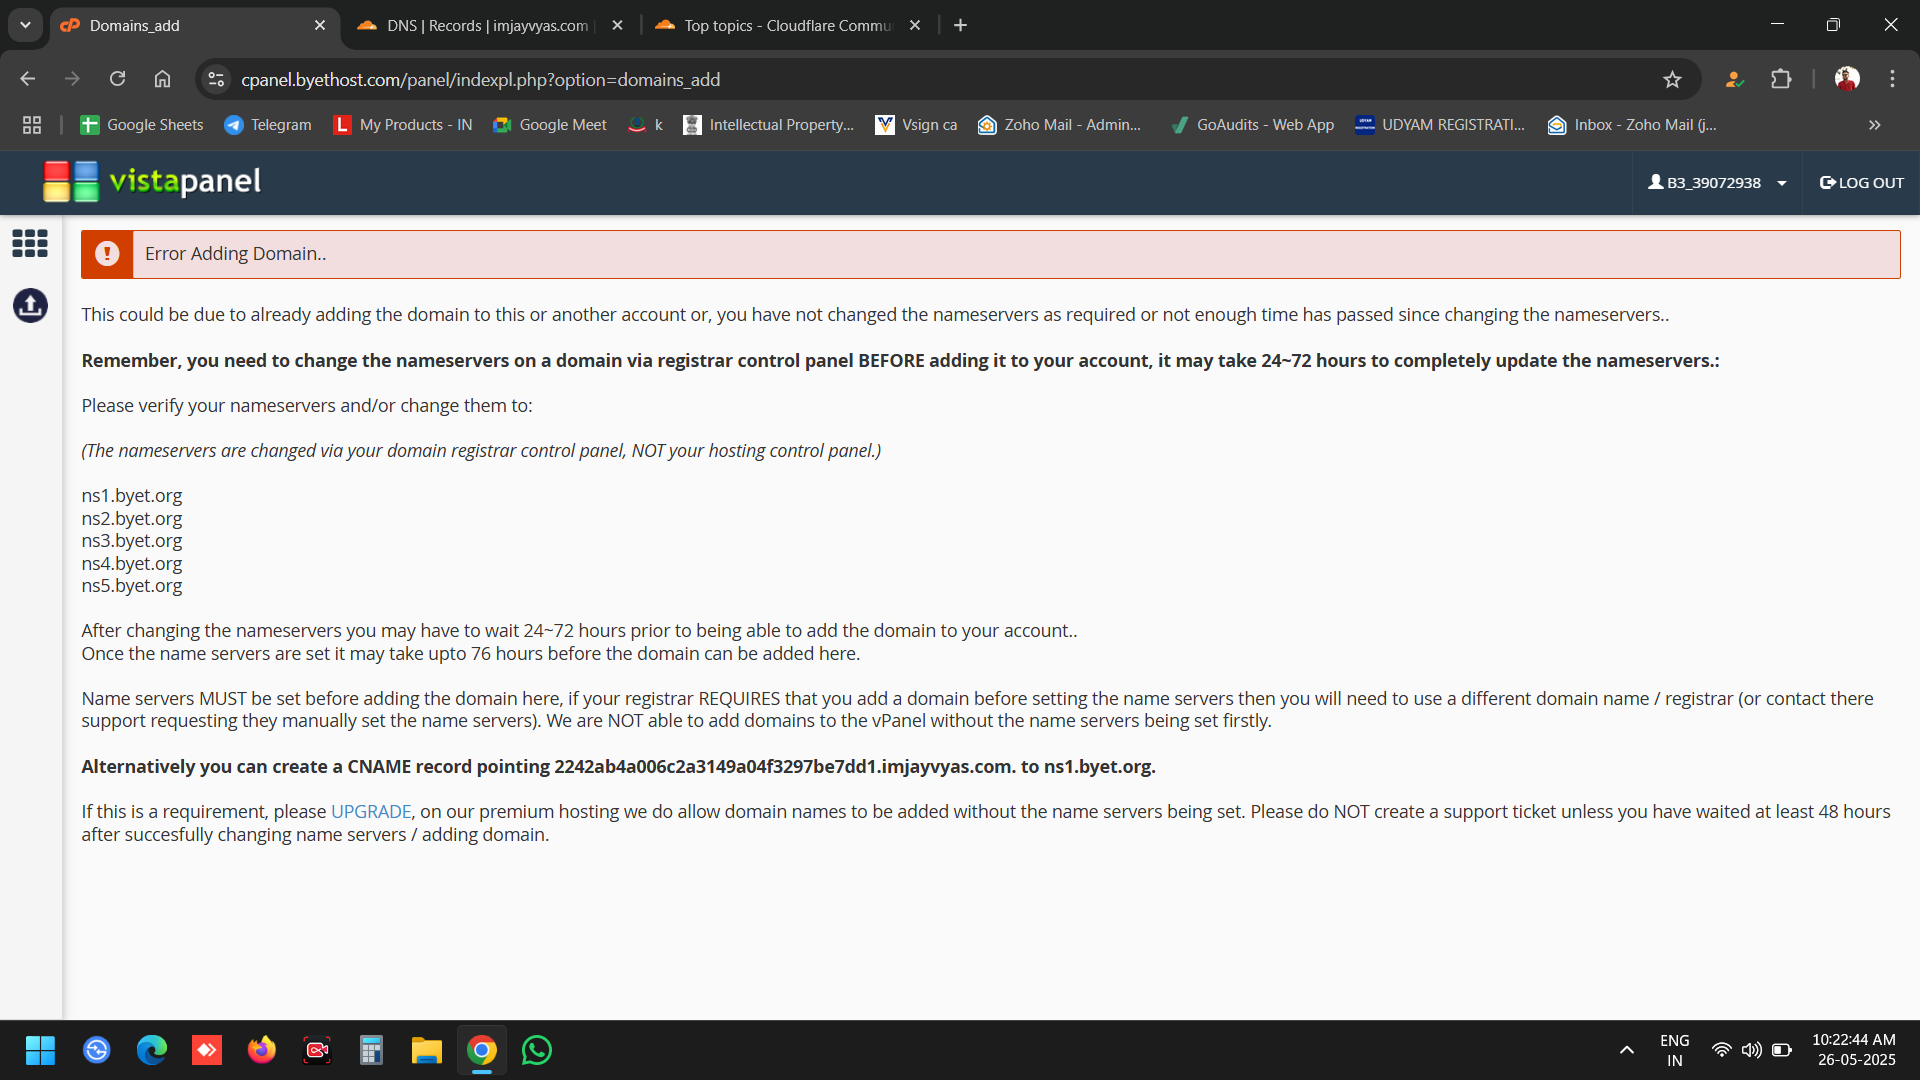
Task: Open Google Meet bookmark
Action: [550, 125]
